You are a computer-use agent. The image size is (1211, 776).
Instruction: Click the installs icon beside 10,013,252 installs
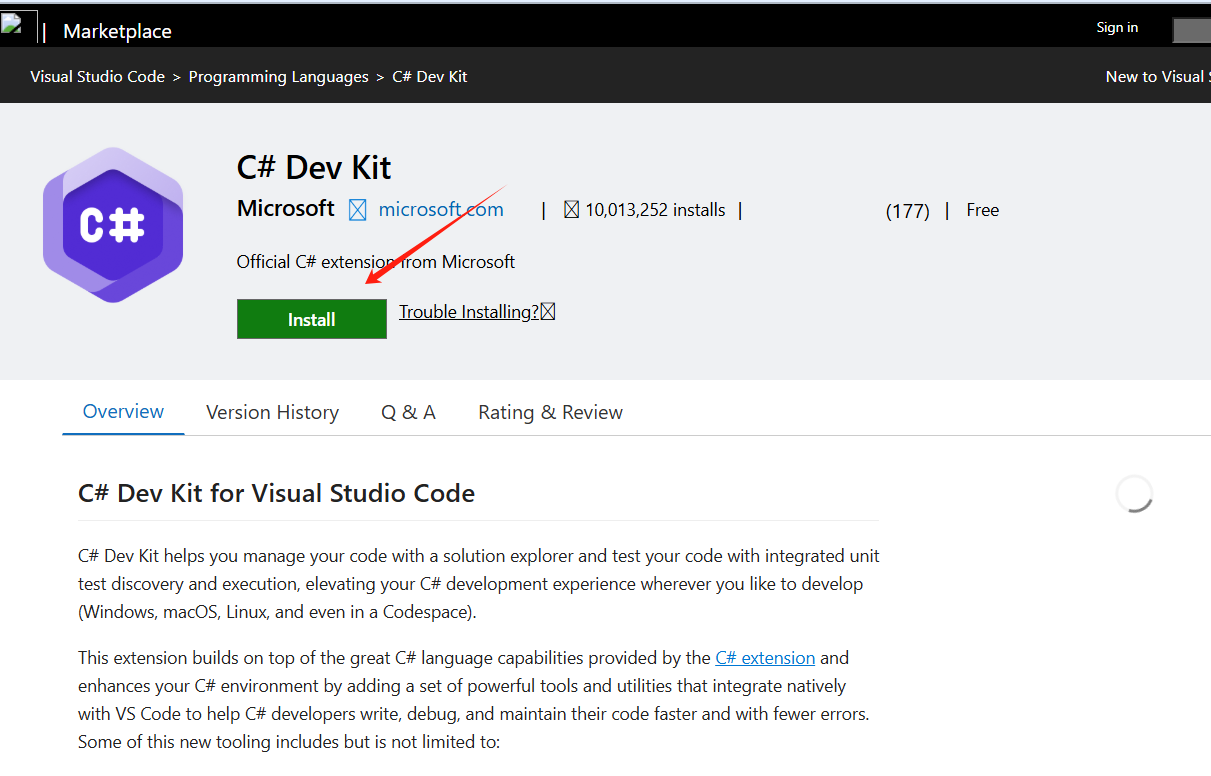(x=572, y=210)
